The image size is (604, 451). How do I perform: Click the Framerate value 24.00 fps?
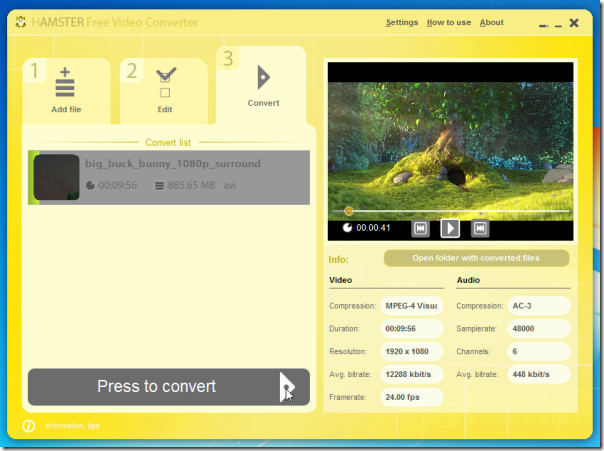pyautogui.click(x=411, y=397)
